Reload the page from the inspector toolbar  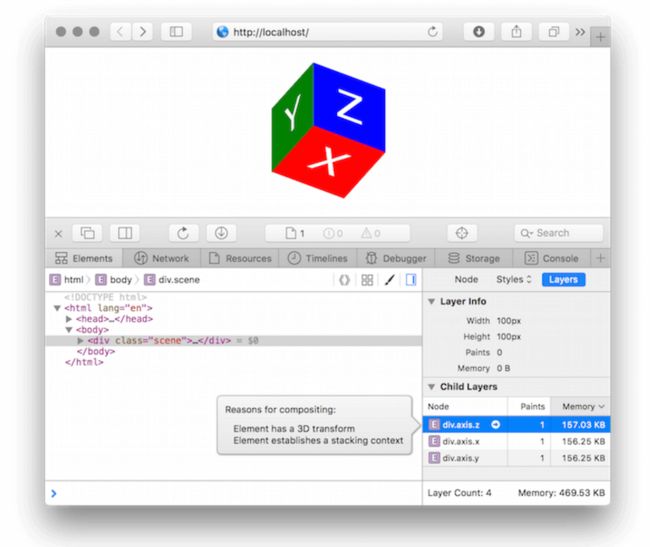coord(183,233)
